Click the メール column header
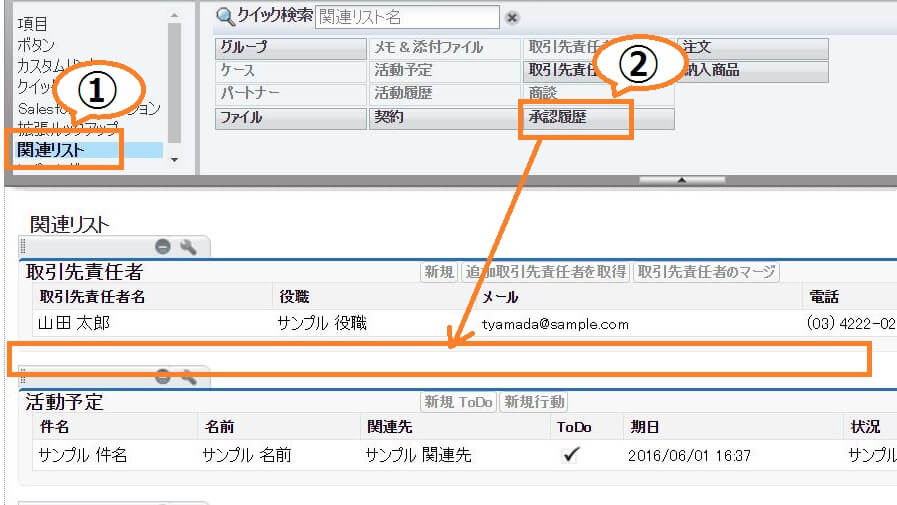The width and height of the screenshot is (897, 505). [x=500, y=297]
